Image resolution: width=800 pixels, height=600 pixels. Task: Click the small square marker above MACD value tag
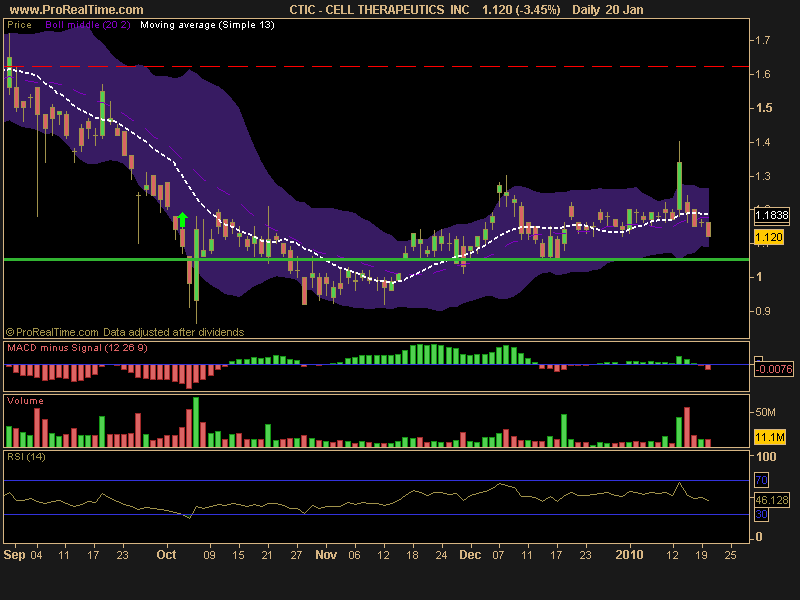pos(758,360)
